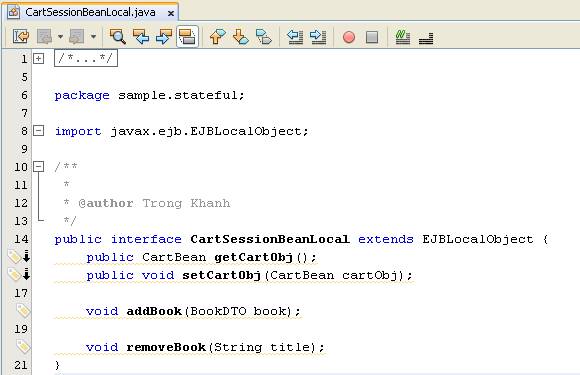This screenshot has height=375, width=580.
Task: Click the 'interface' keyword on line 14
Action: (146, 239)
